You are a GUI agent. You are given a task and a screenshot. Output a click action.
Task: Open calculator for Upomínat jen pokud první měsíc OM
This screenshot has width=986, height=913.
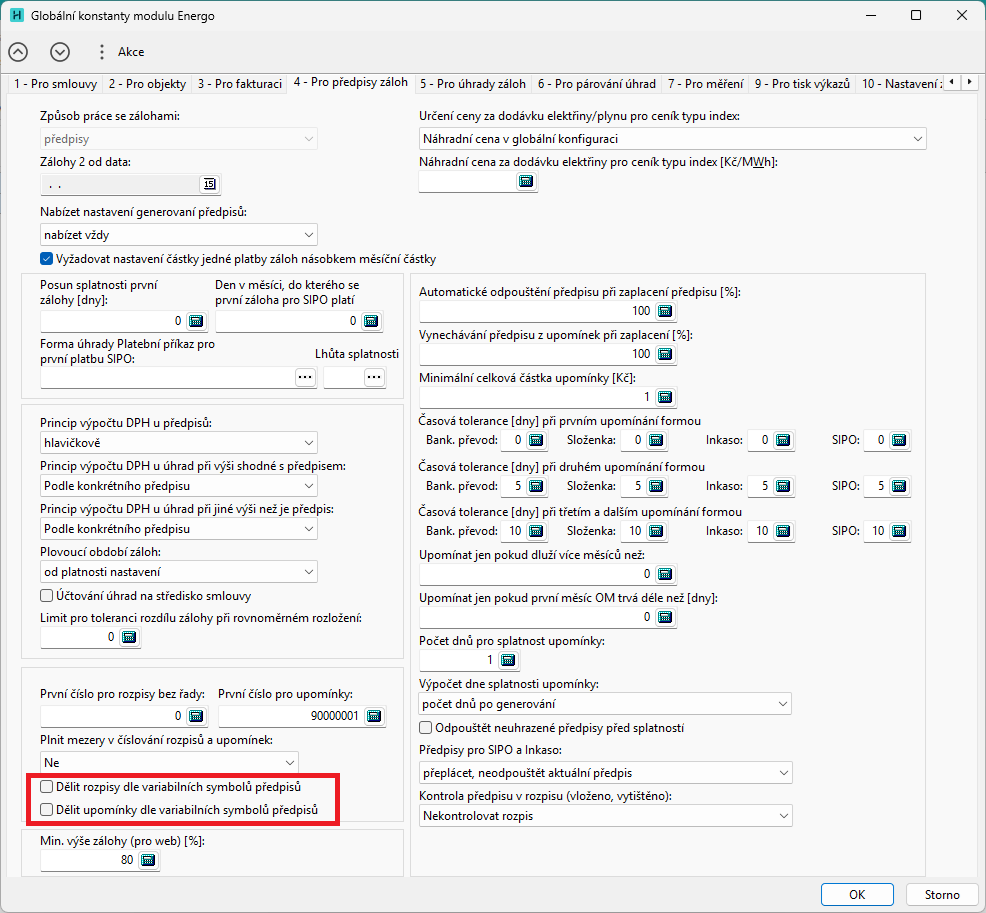click(x=665, y=617)
